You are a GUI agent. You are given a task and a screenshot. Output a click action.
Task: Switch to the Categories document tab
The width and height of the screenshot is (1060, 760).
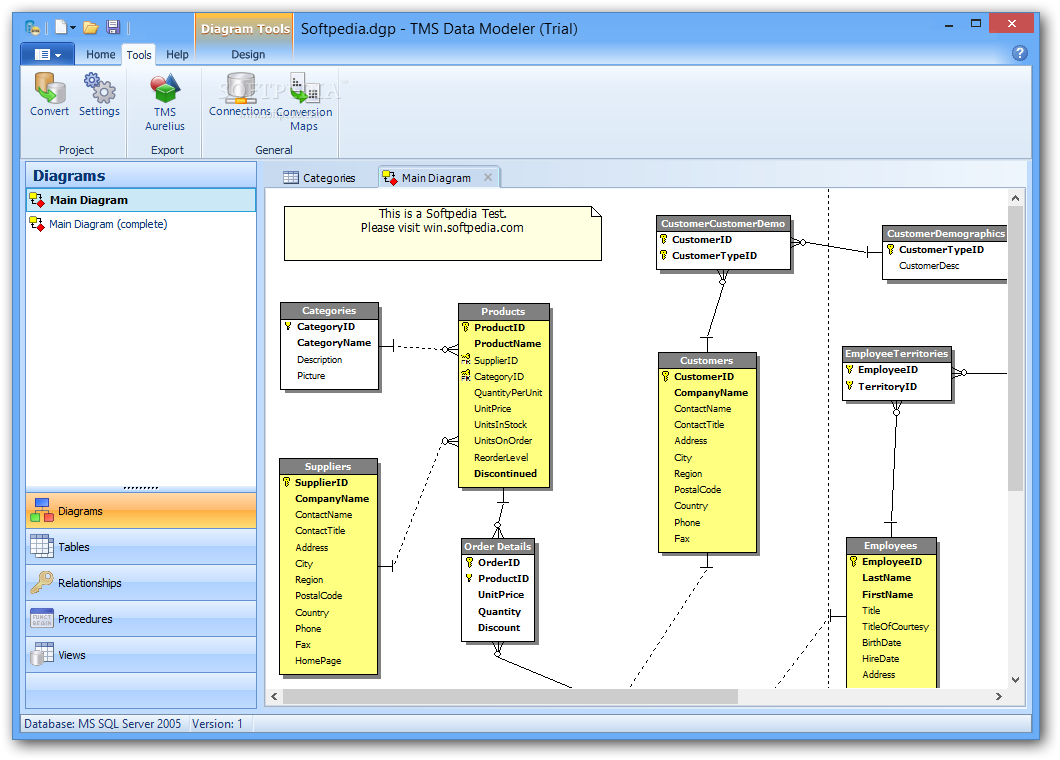coord(319,178)
